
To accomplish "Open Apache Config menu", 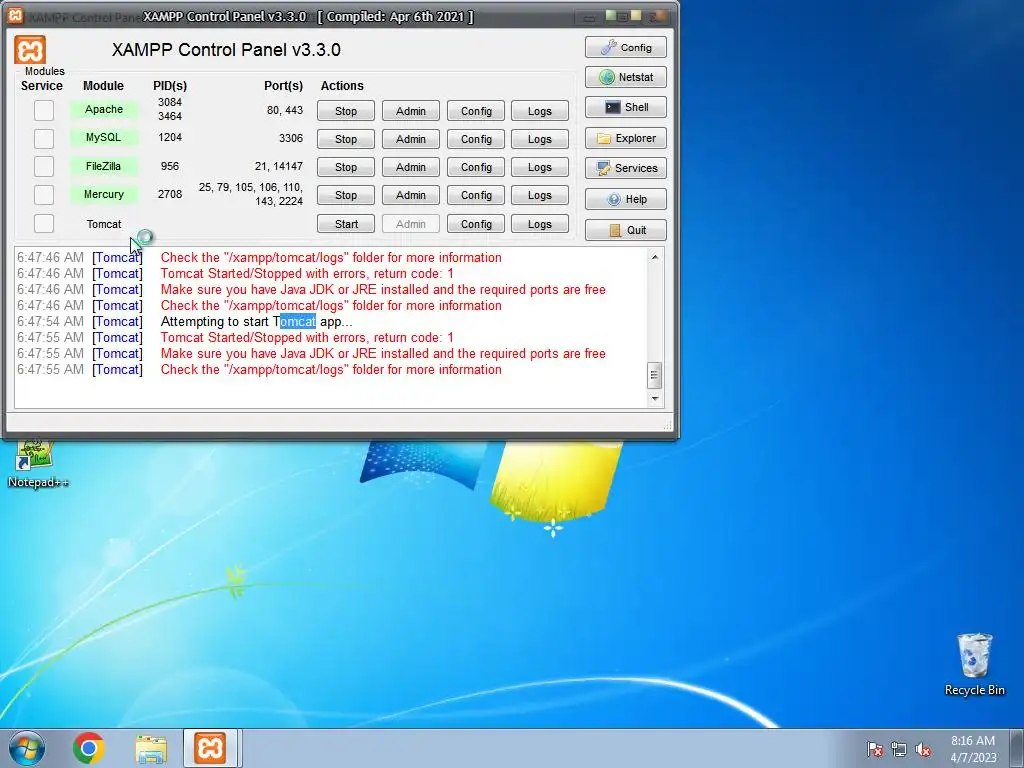I will 476,111.
